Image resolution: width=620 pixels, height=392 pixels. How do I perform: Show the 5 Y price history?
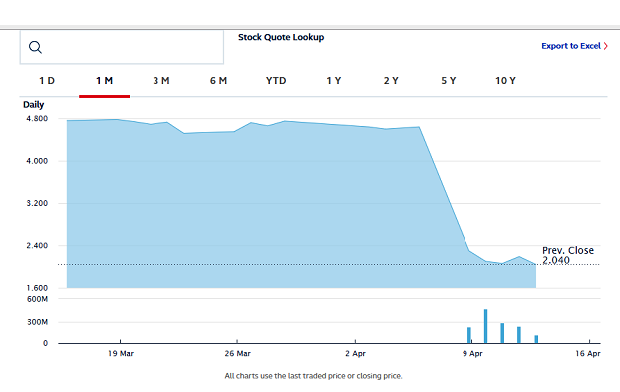(449, 81)
